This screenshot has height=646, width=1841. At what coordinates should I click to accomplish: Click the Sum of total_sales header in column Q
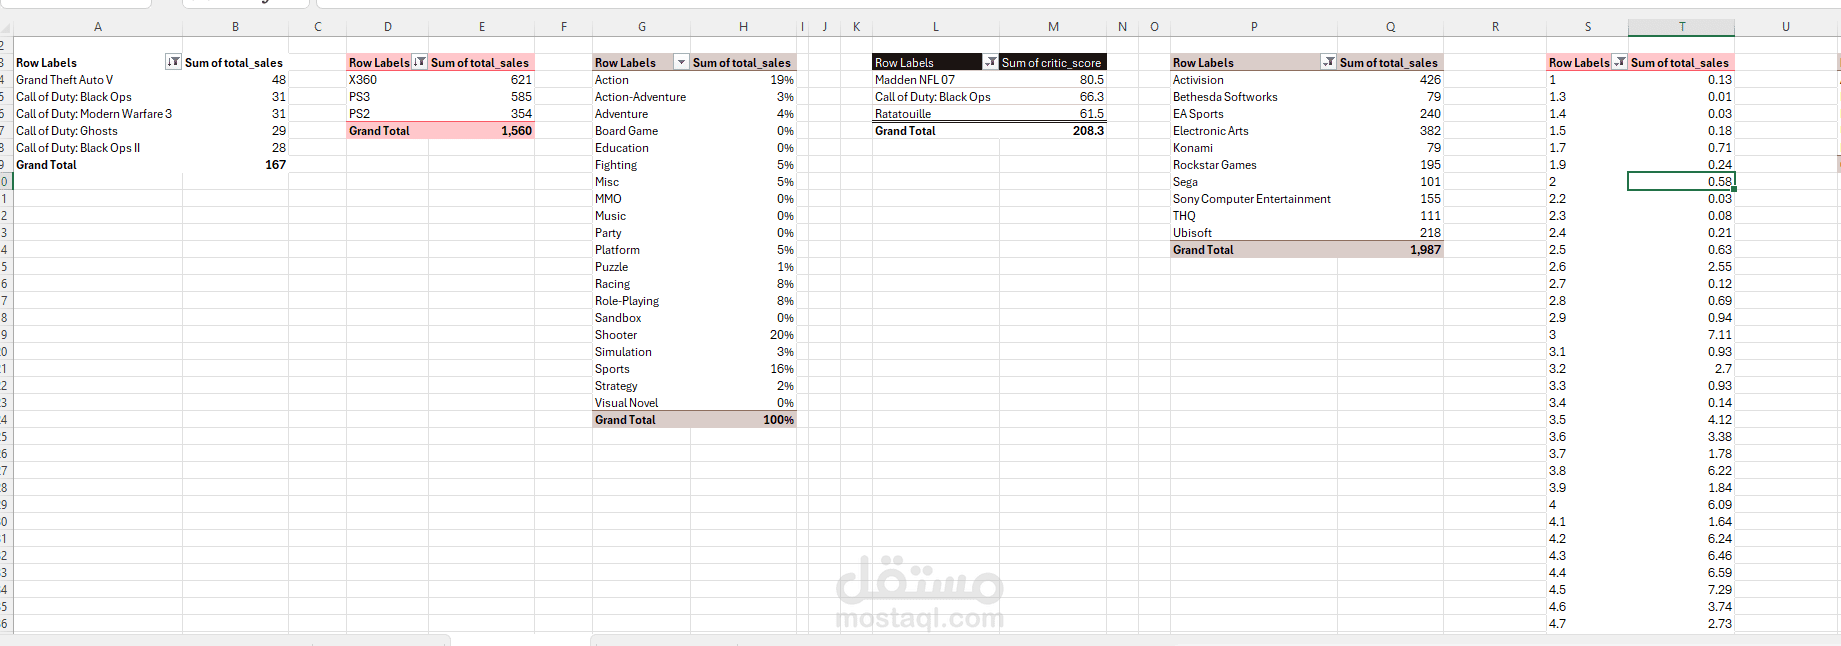1391,62
